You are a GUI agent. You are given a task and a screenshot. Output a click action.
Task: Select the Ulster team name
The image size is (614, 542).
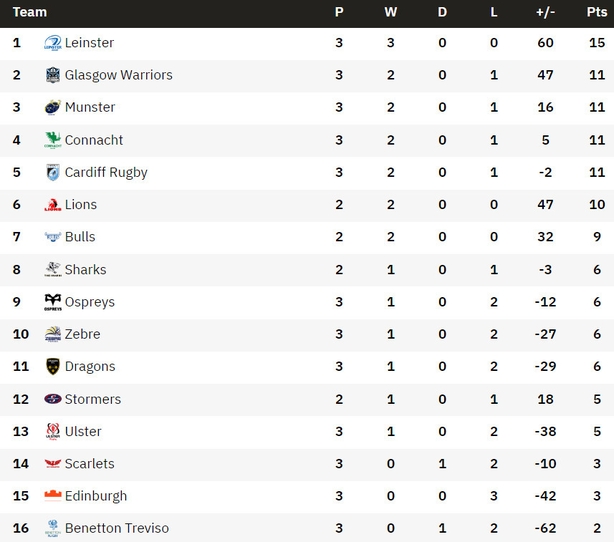[x=83, y=431]
